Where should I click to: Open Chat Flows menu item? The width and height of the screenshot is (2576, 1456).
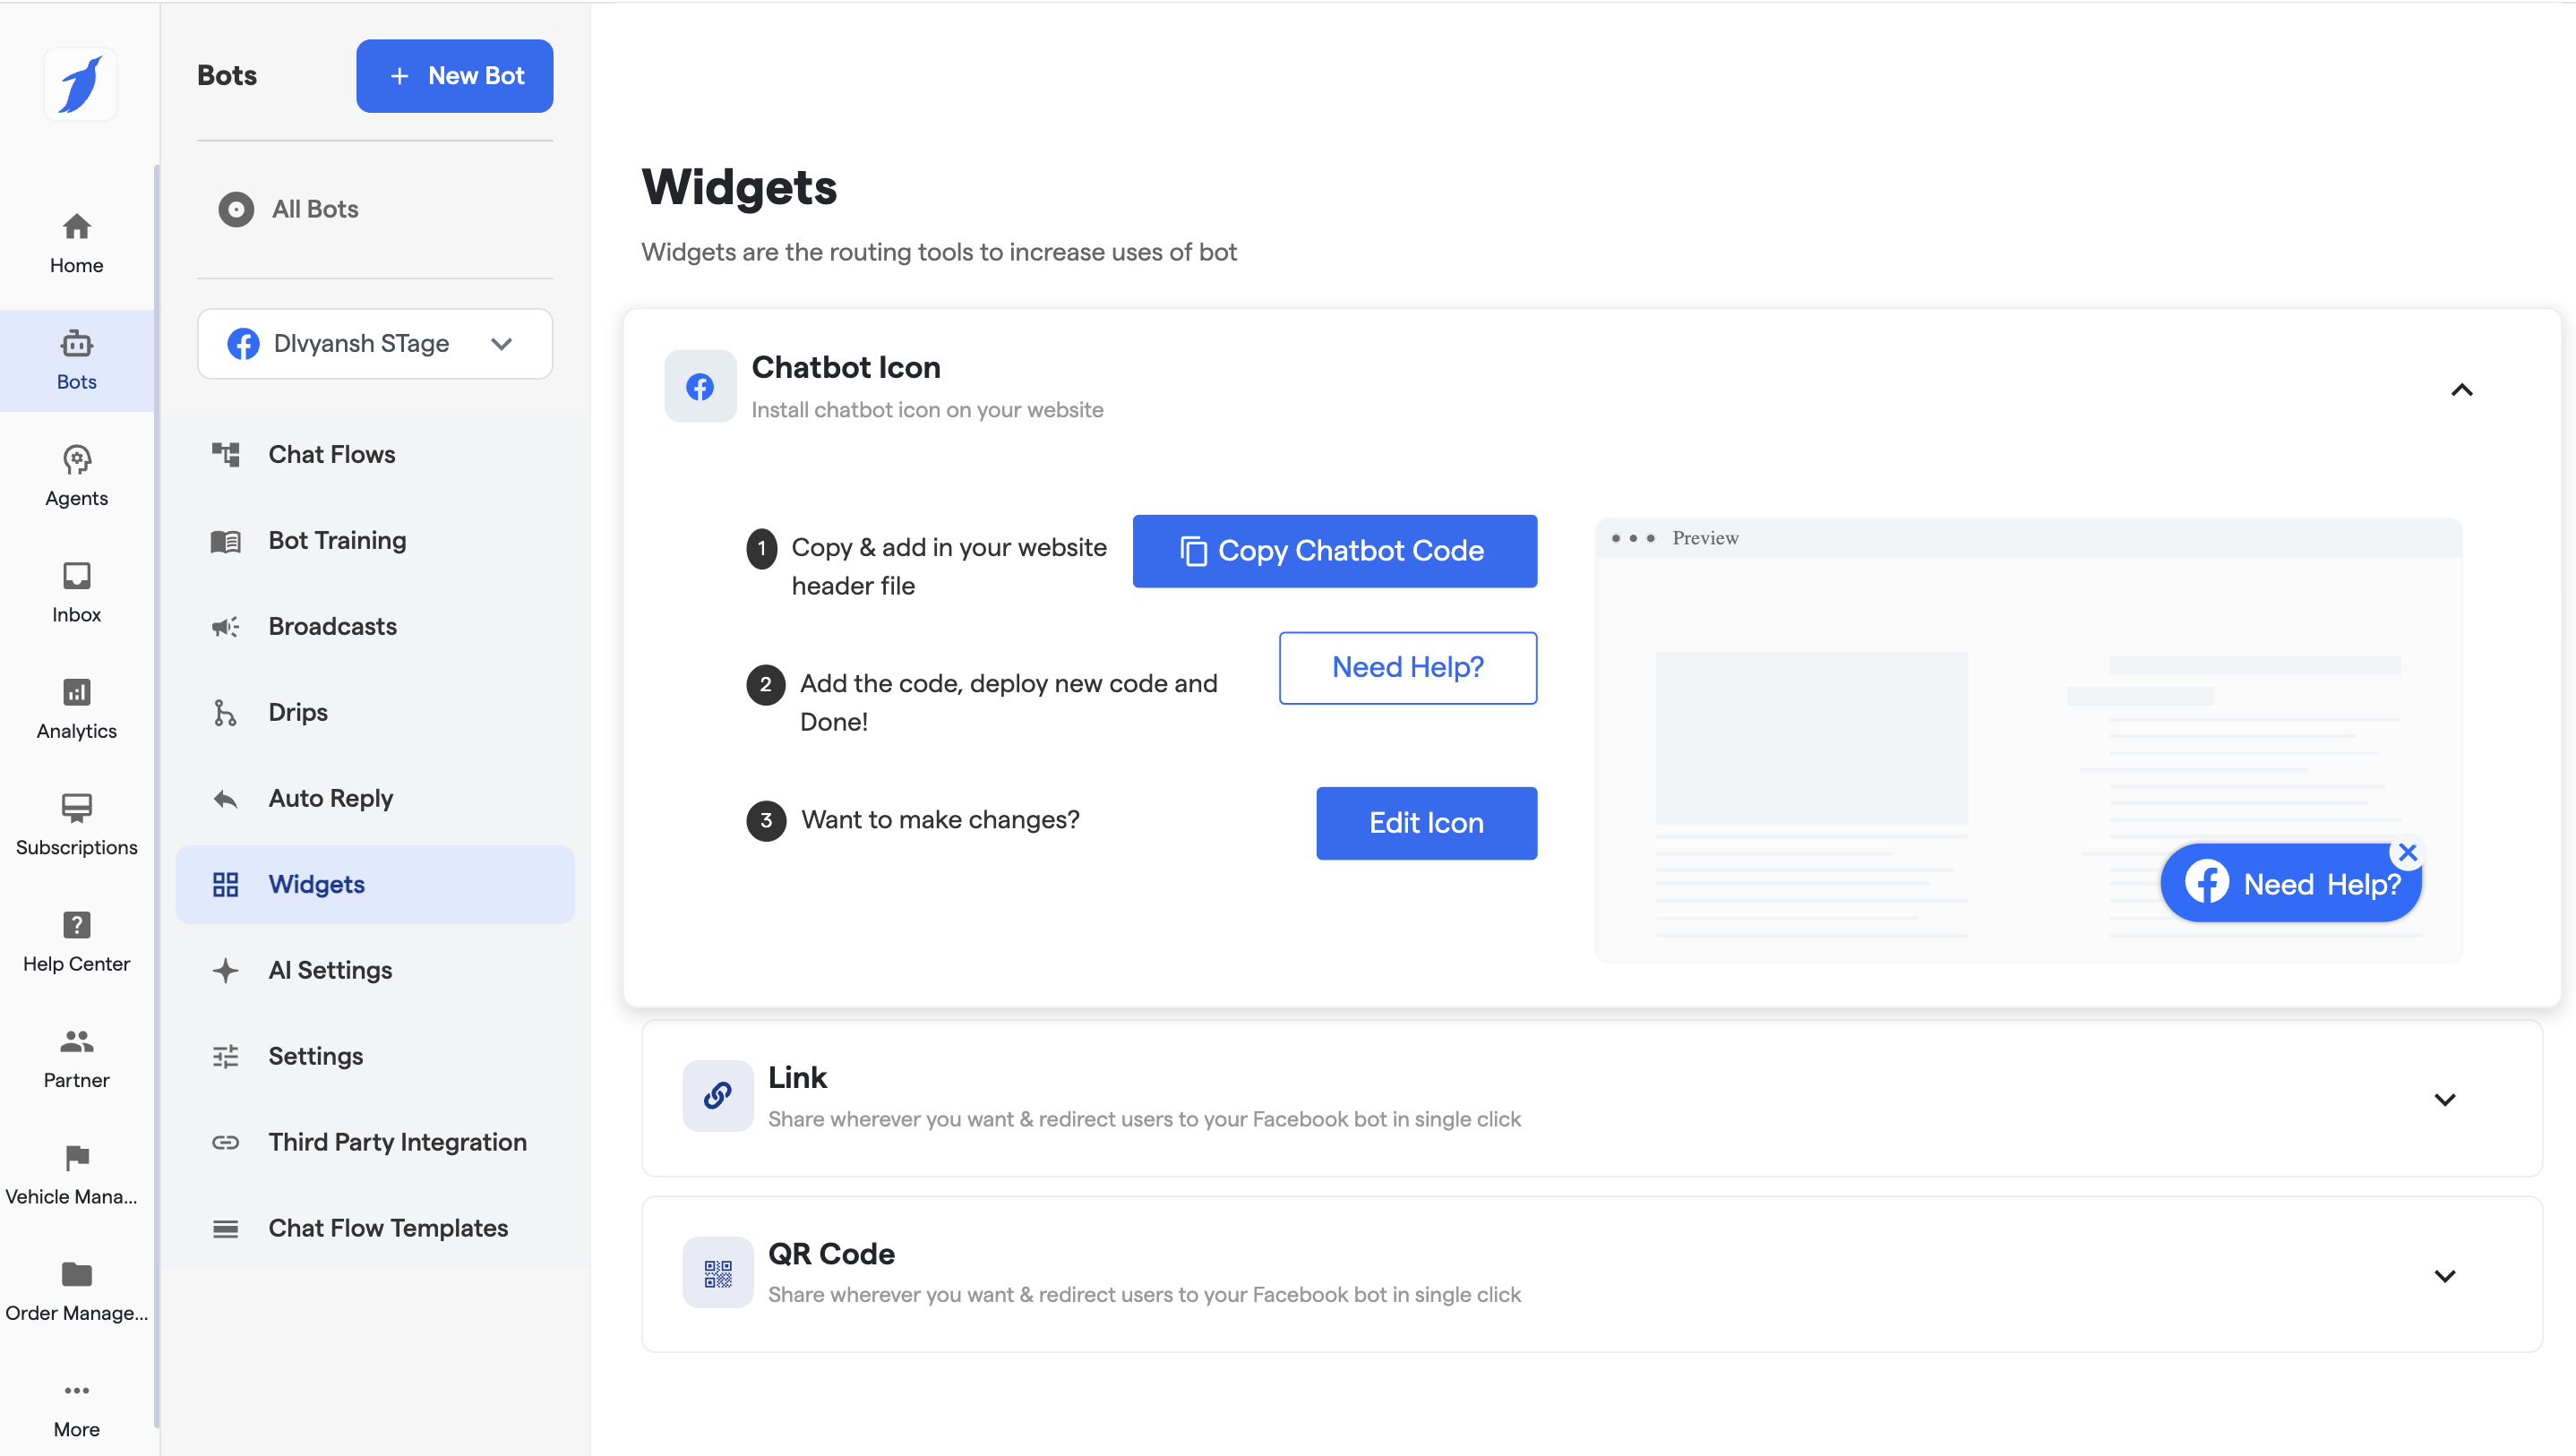(332, 454)
